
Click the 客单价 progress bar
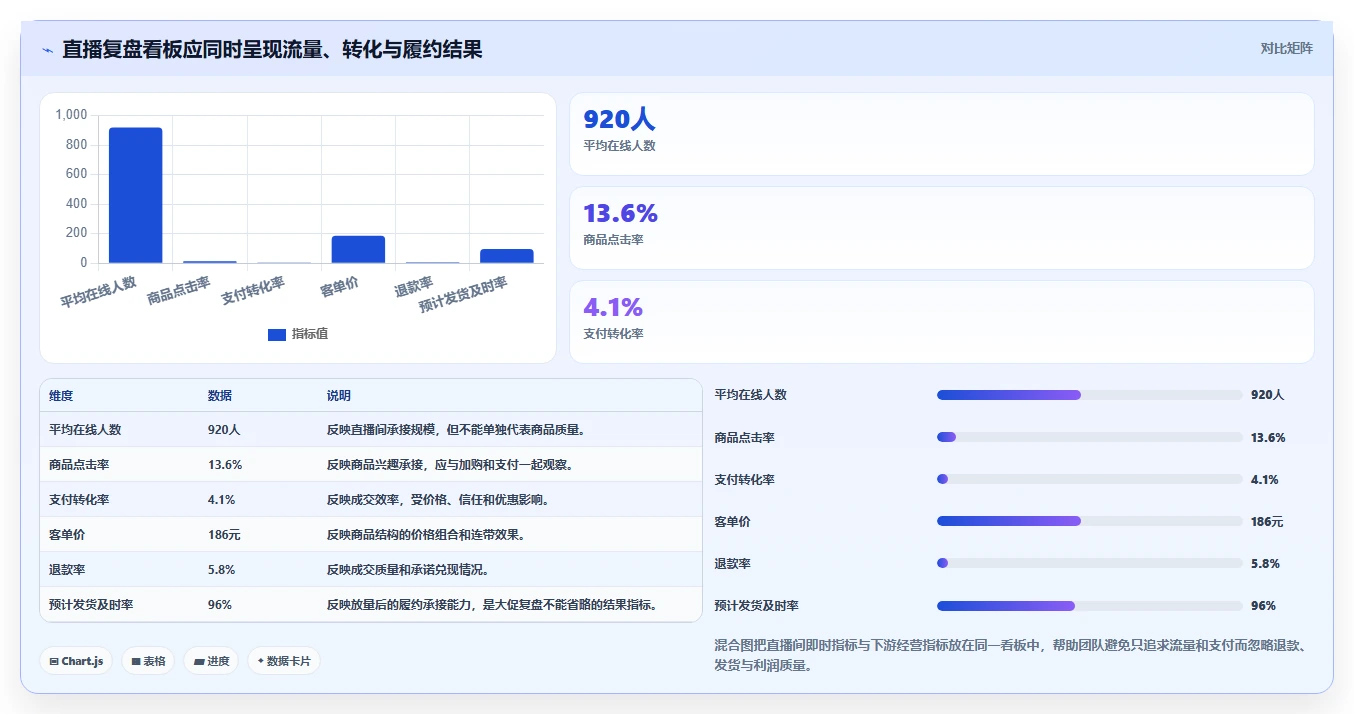1089,521
